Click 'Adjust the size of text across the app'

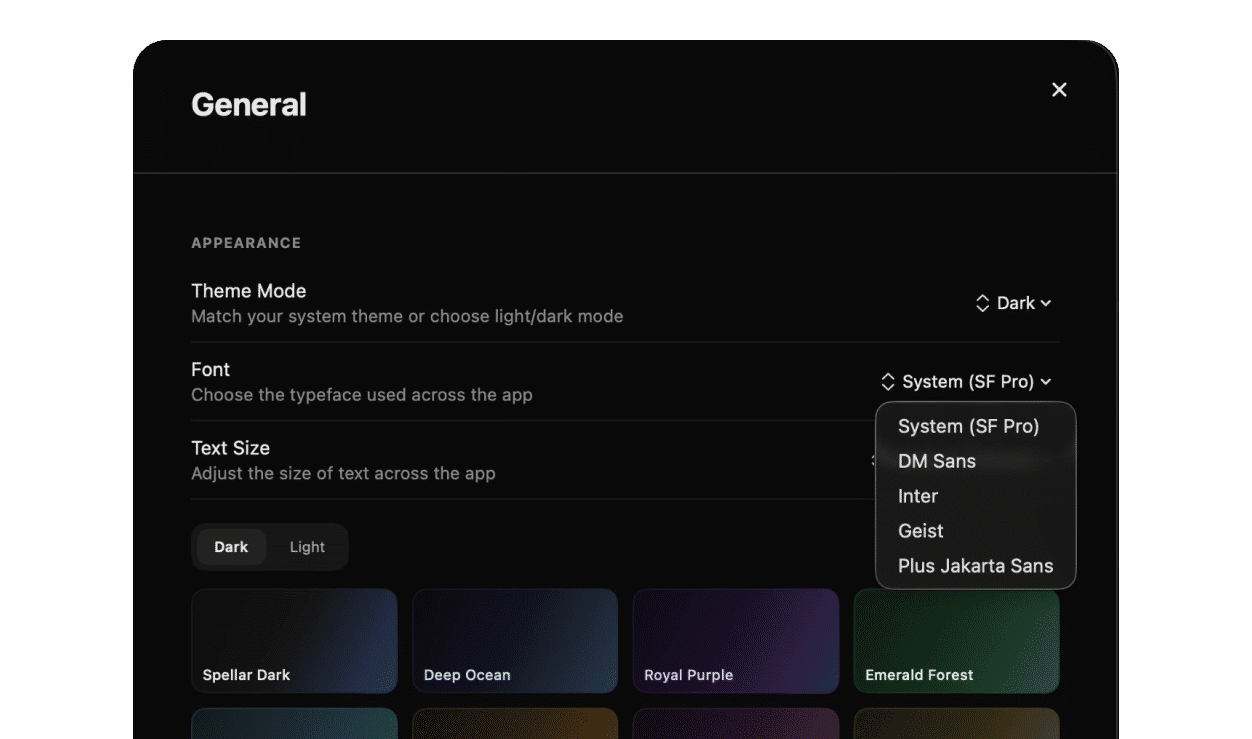pyautogui.click(x=343, y=473)
